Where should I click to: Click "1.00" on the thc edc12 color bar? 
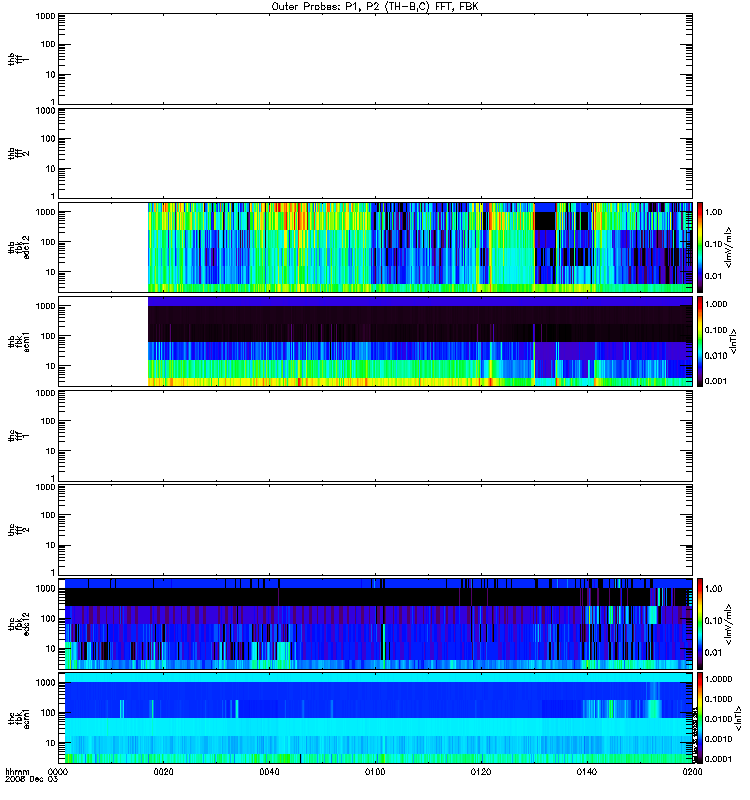713,589
